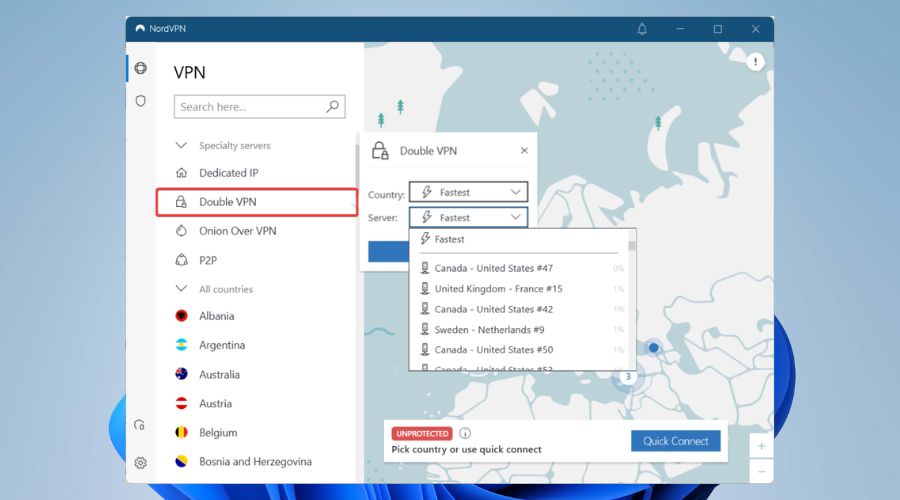Select Dedicated IP specialty server
The image size is (900, 500).
point(228,173)
